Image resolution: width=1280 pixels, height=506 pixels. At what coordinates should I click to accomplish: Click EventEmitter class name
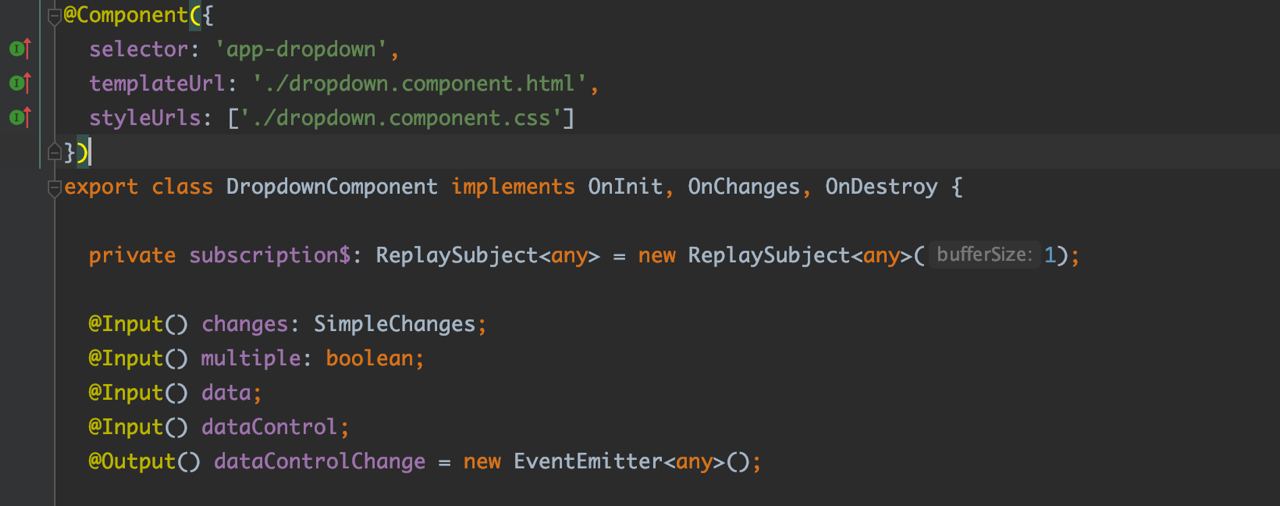(588, 461)
